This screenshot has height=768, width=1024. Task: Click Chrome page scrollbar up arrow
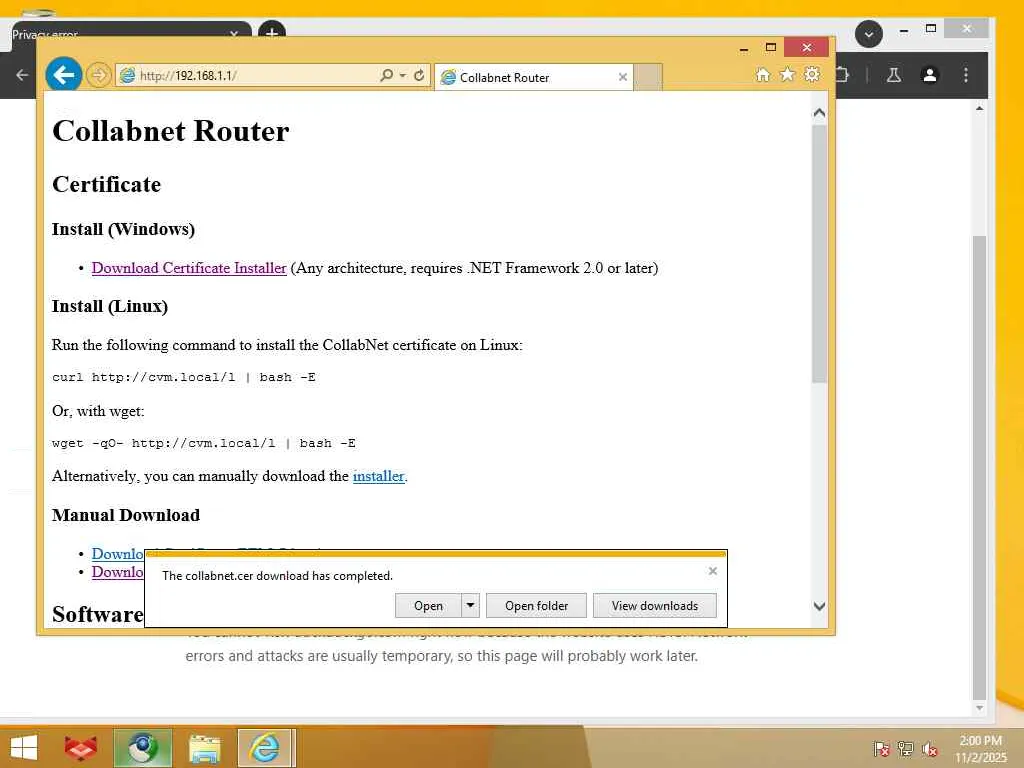coord(979,108)
